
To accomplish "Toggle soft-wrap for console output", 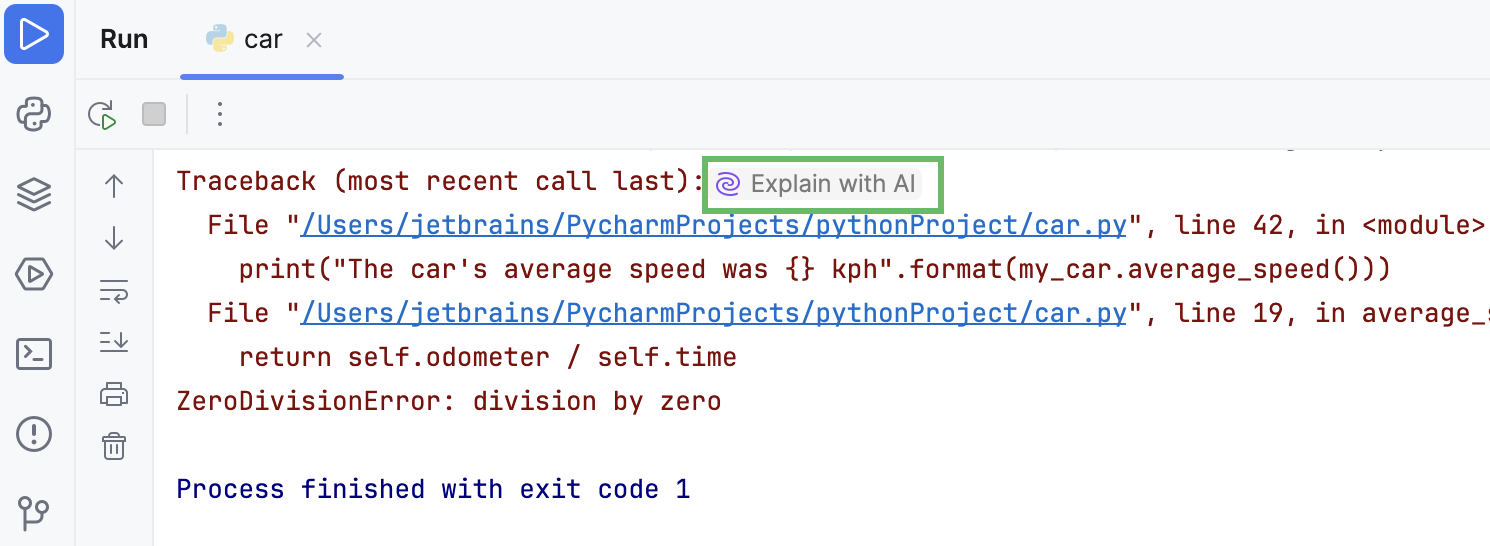I will tap(114, 291).
